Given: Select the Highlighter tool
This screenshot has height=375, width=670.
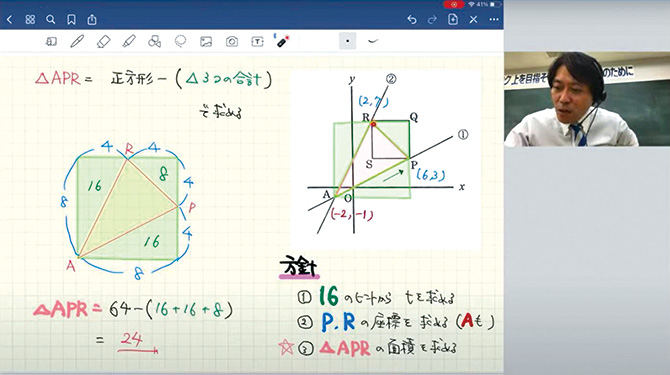Looking at the screenshot, I should 129,41.
